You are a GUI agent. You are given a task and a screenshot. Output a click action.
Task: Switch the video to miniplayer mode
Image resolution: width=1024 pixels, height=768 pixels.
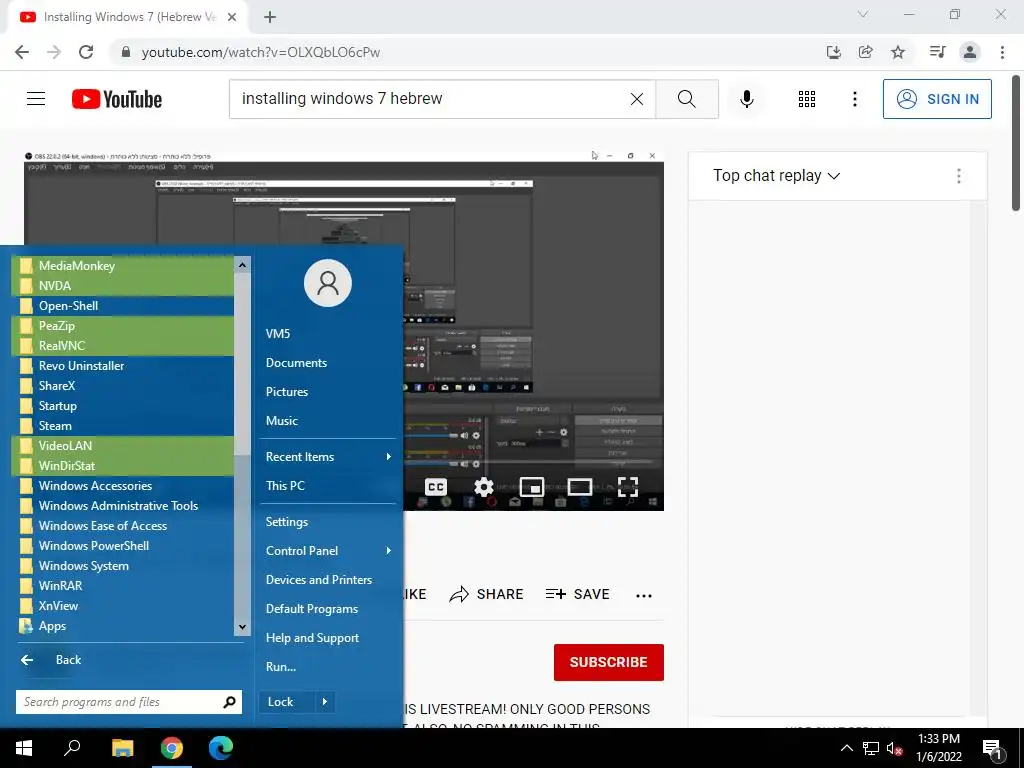532,487
